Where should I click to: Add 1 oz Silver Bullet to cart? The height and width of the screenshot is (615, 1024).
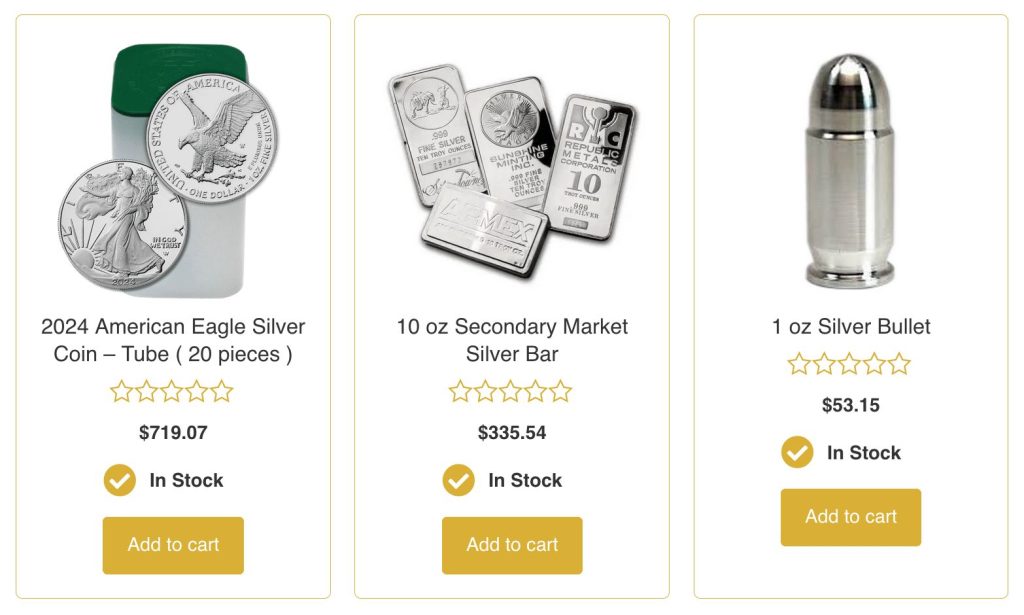click(x=851, y=517)
